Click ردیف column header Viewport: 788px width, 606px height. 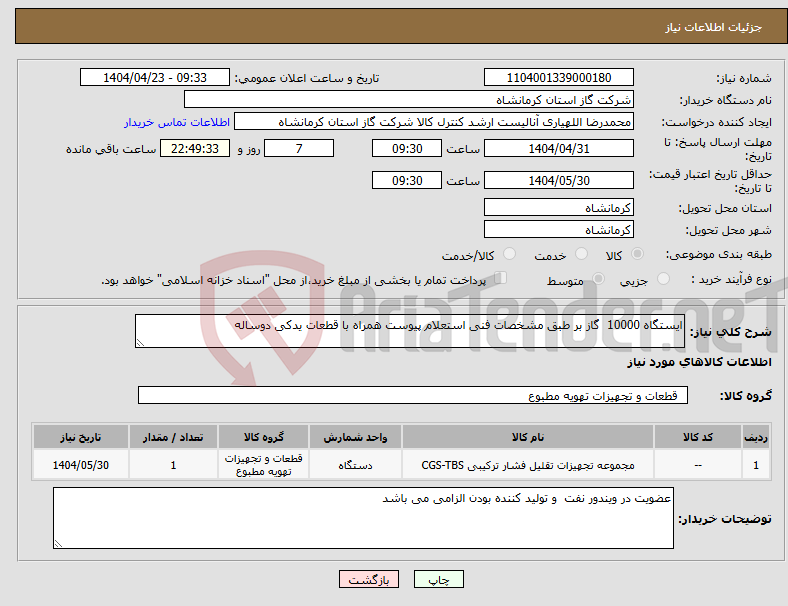pyautogui.click(x=755, y=437)
